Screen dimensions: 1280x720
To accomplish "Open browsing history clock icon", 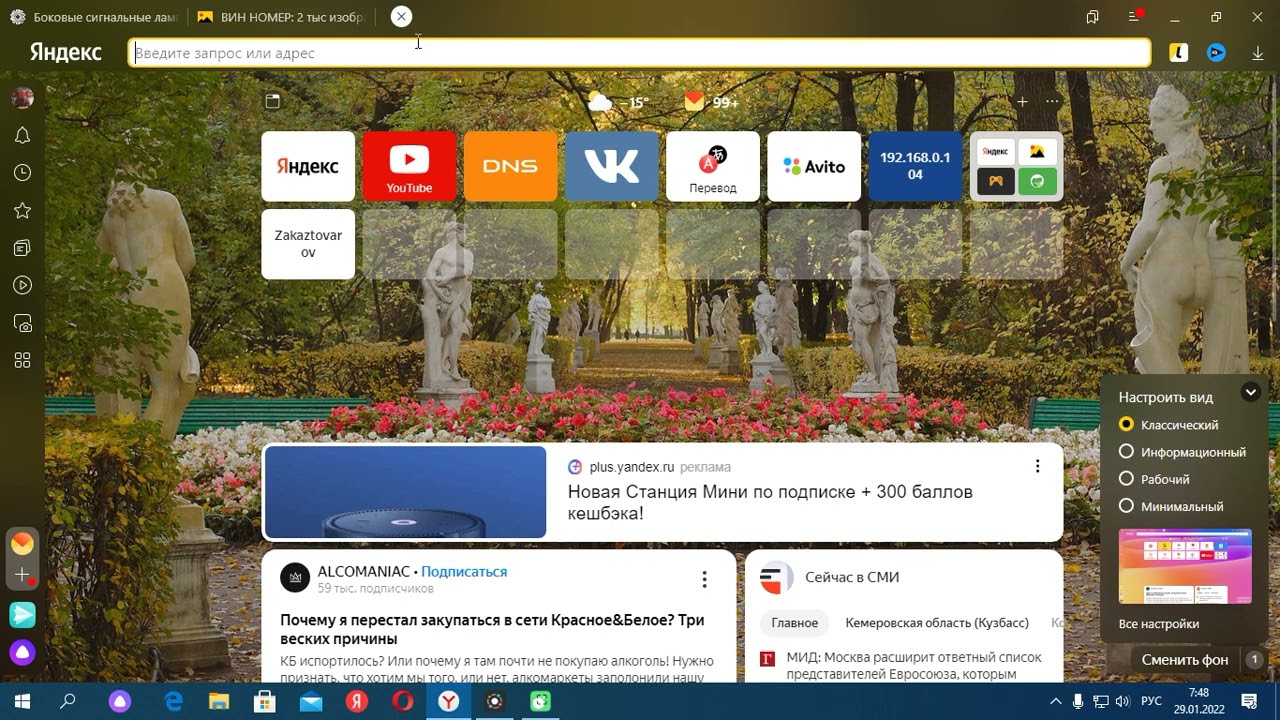I will coord(22,173).
